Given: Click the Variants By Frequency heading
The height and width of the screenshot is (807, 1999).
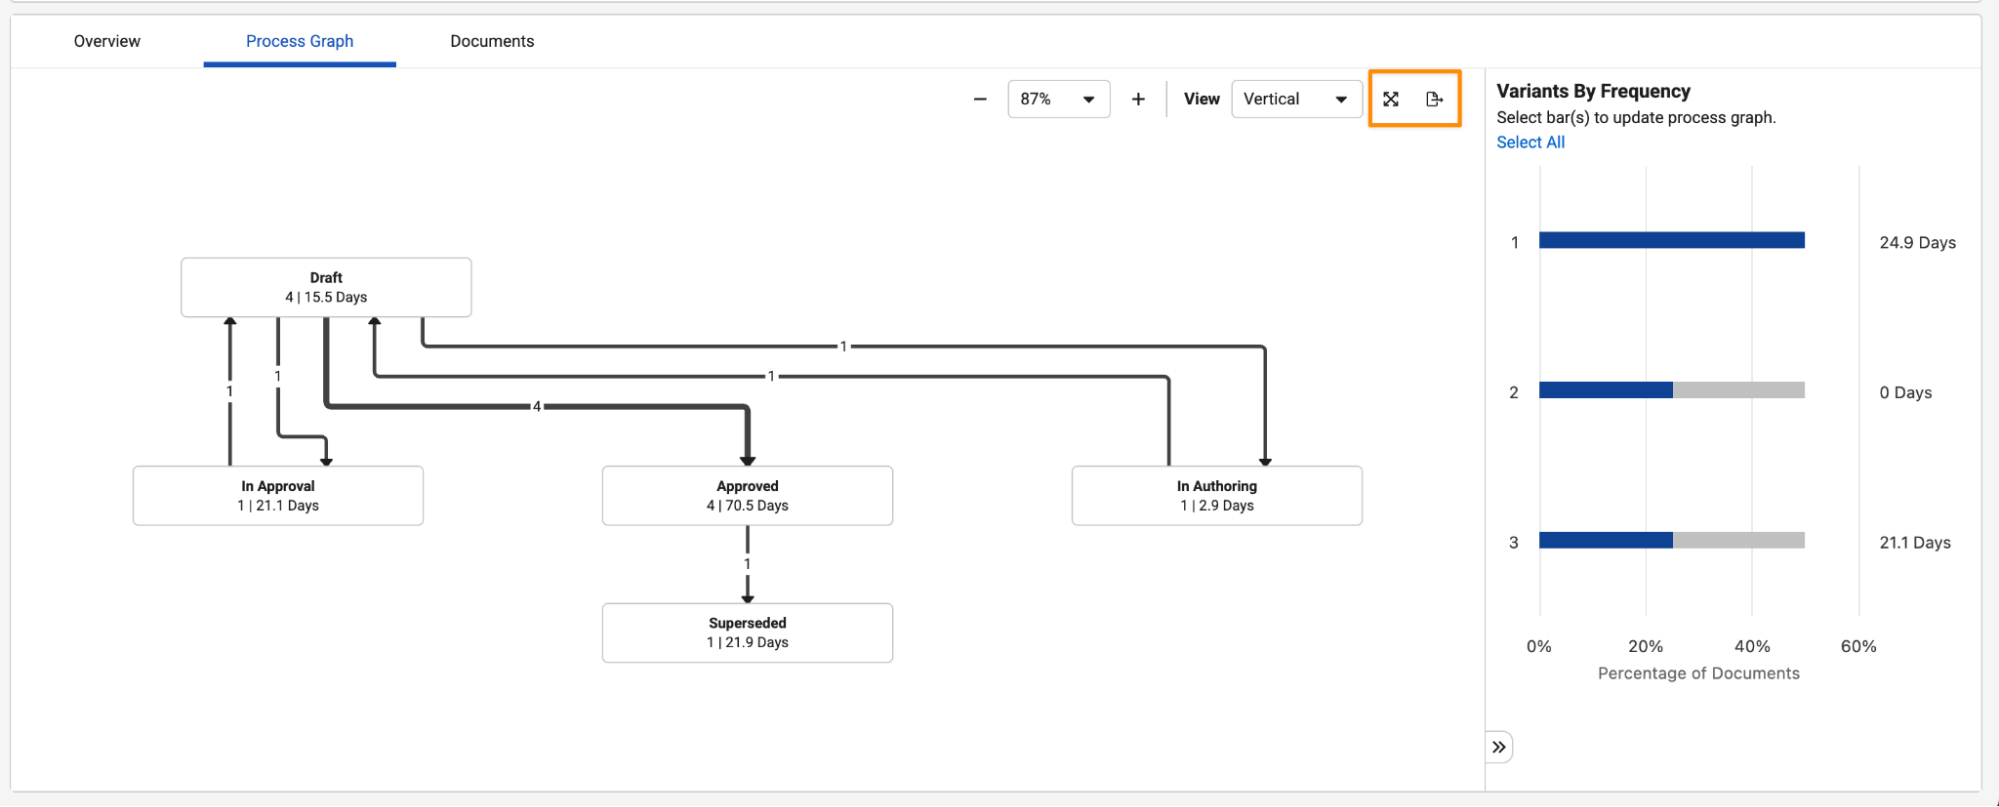Looking at the screenshot, I should (1593, 91).
